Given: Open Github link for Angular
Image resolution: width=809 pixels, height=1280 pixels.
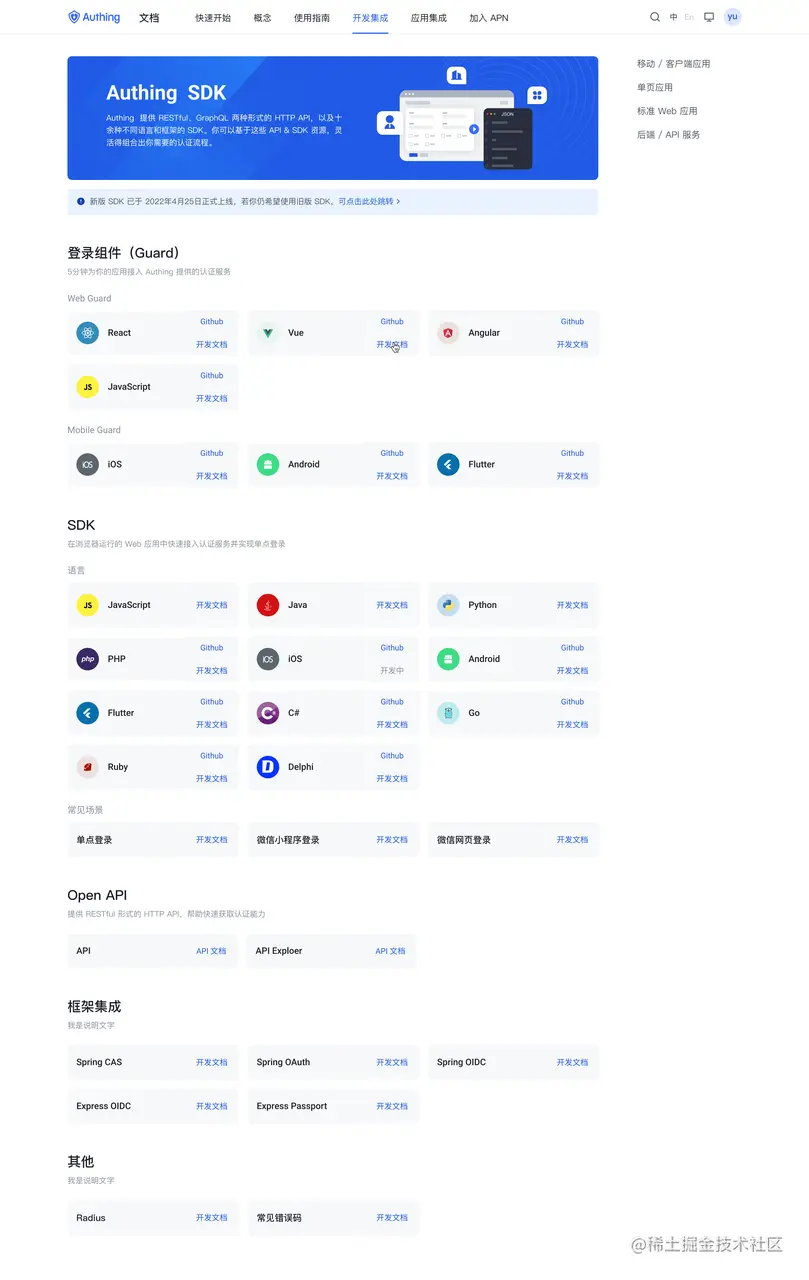Looking at the screenshot, I should pos(572,322).
